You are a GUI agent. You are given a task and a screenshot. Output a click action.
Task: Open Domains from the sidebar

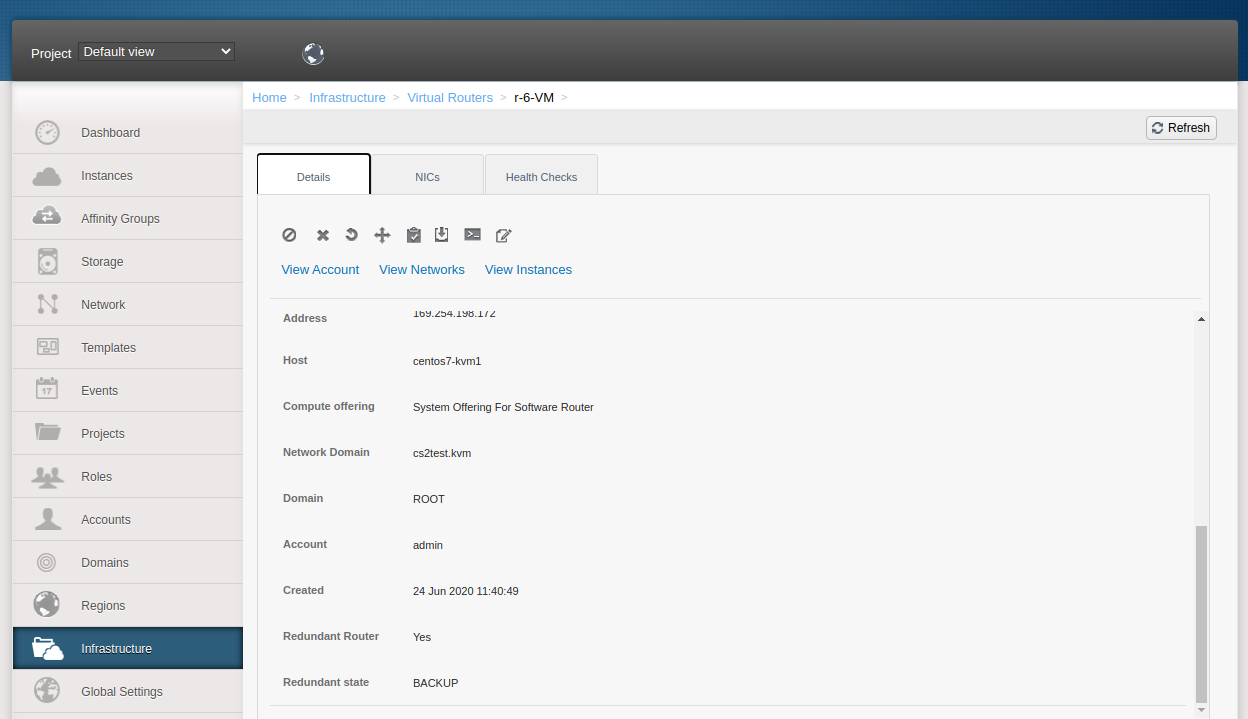click(x=127, y=562)
